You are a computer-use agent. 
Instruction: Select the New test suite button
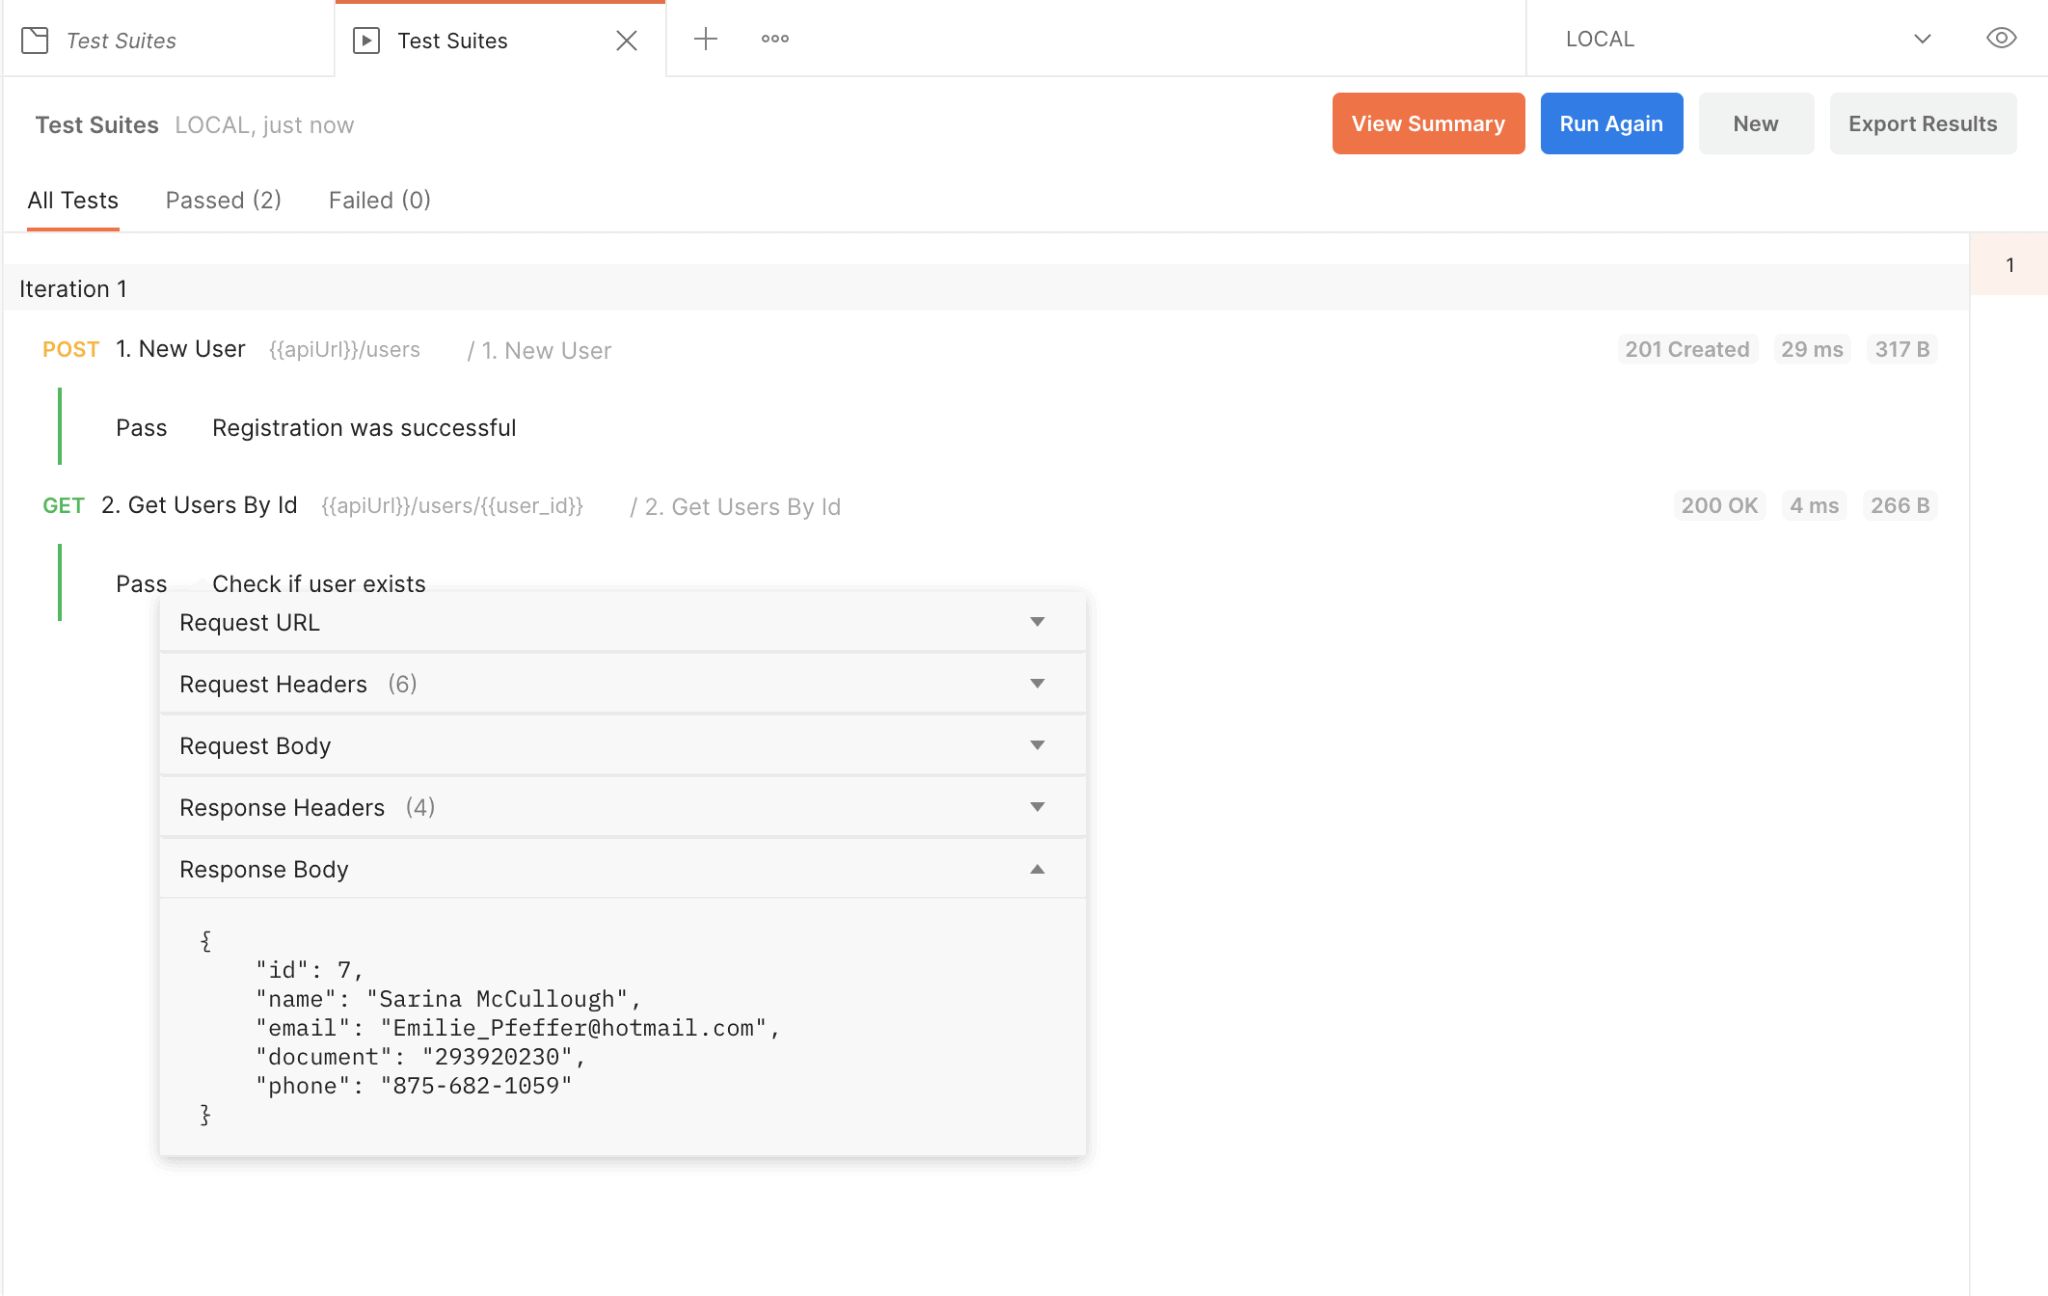click(1754, 124)
